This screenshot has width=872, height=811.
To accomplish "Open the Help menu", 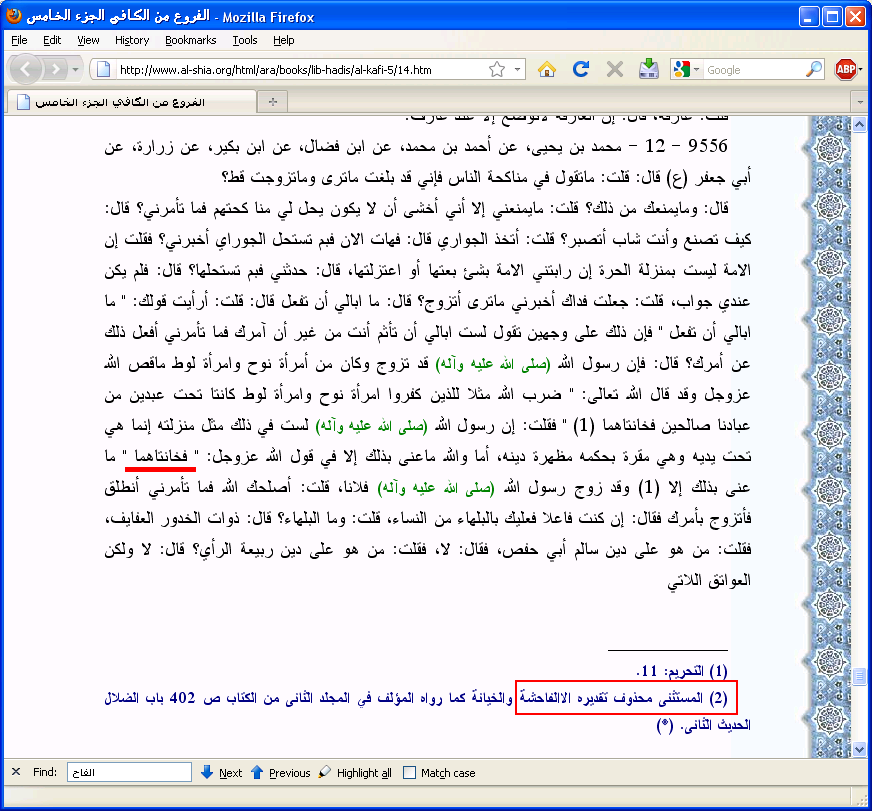I will 283,40.
